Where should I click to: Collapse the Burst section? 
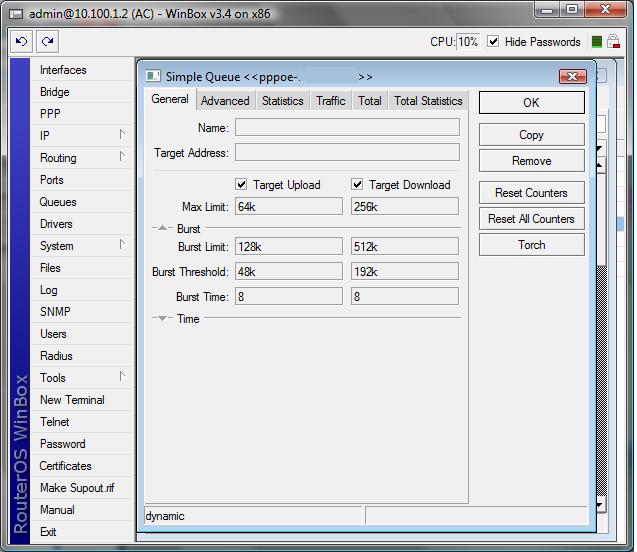tap(162, 228)
